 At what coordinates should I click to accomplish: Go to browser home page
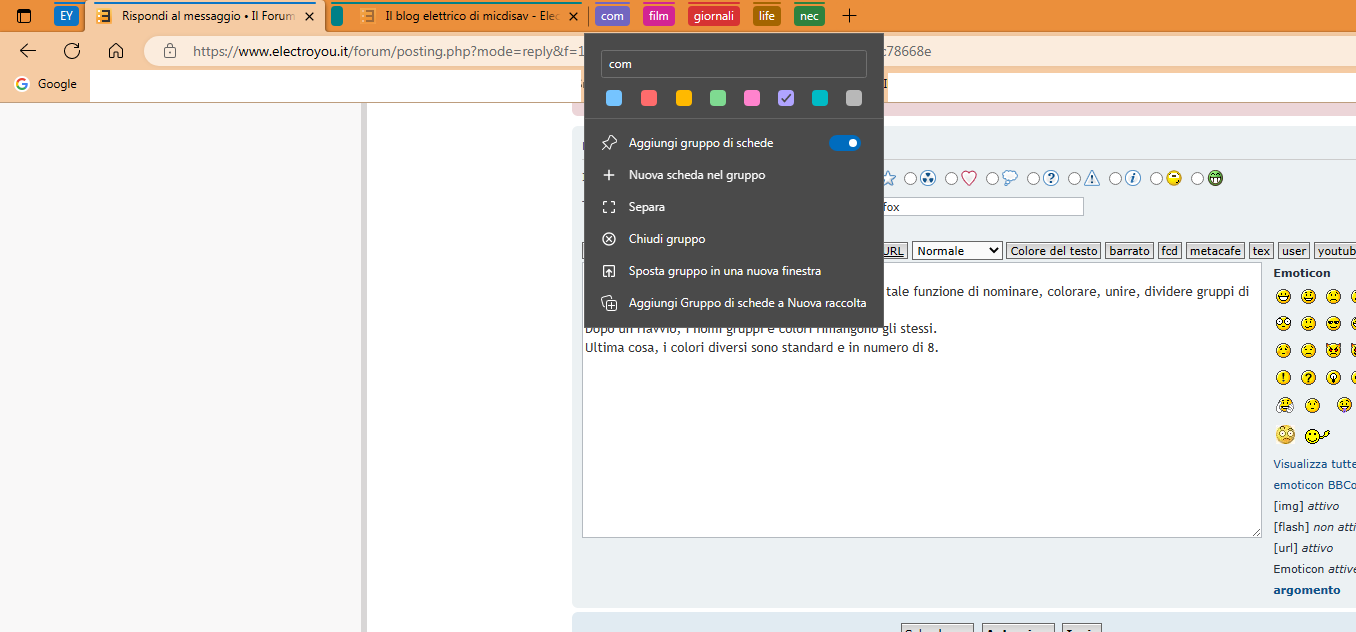116,51
